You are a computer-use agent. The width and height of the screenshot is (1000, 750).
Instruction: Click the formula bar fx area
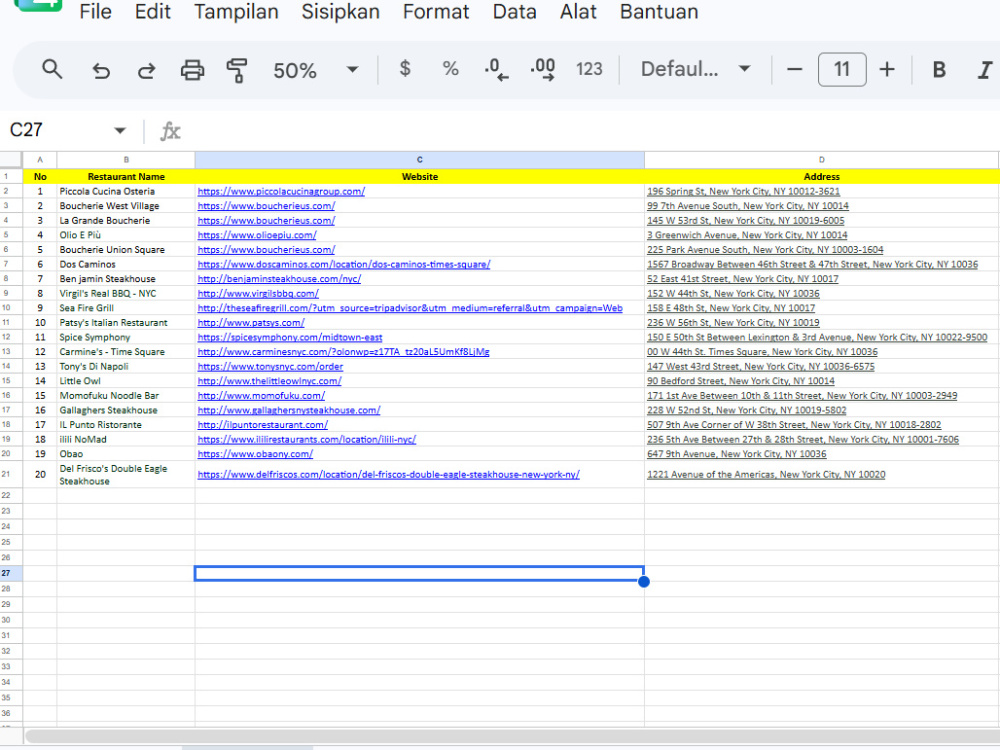(170, 131)
